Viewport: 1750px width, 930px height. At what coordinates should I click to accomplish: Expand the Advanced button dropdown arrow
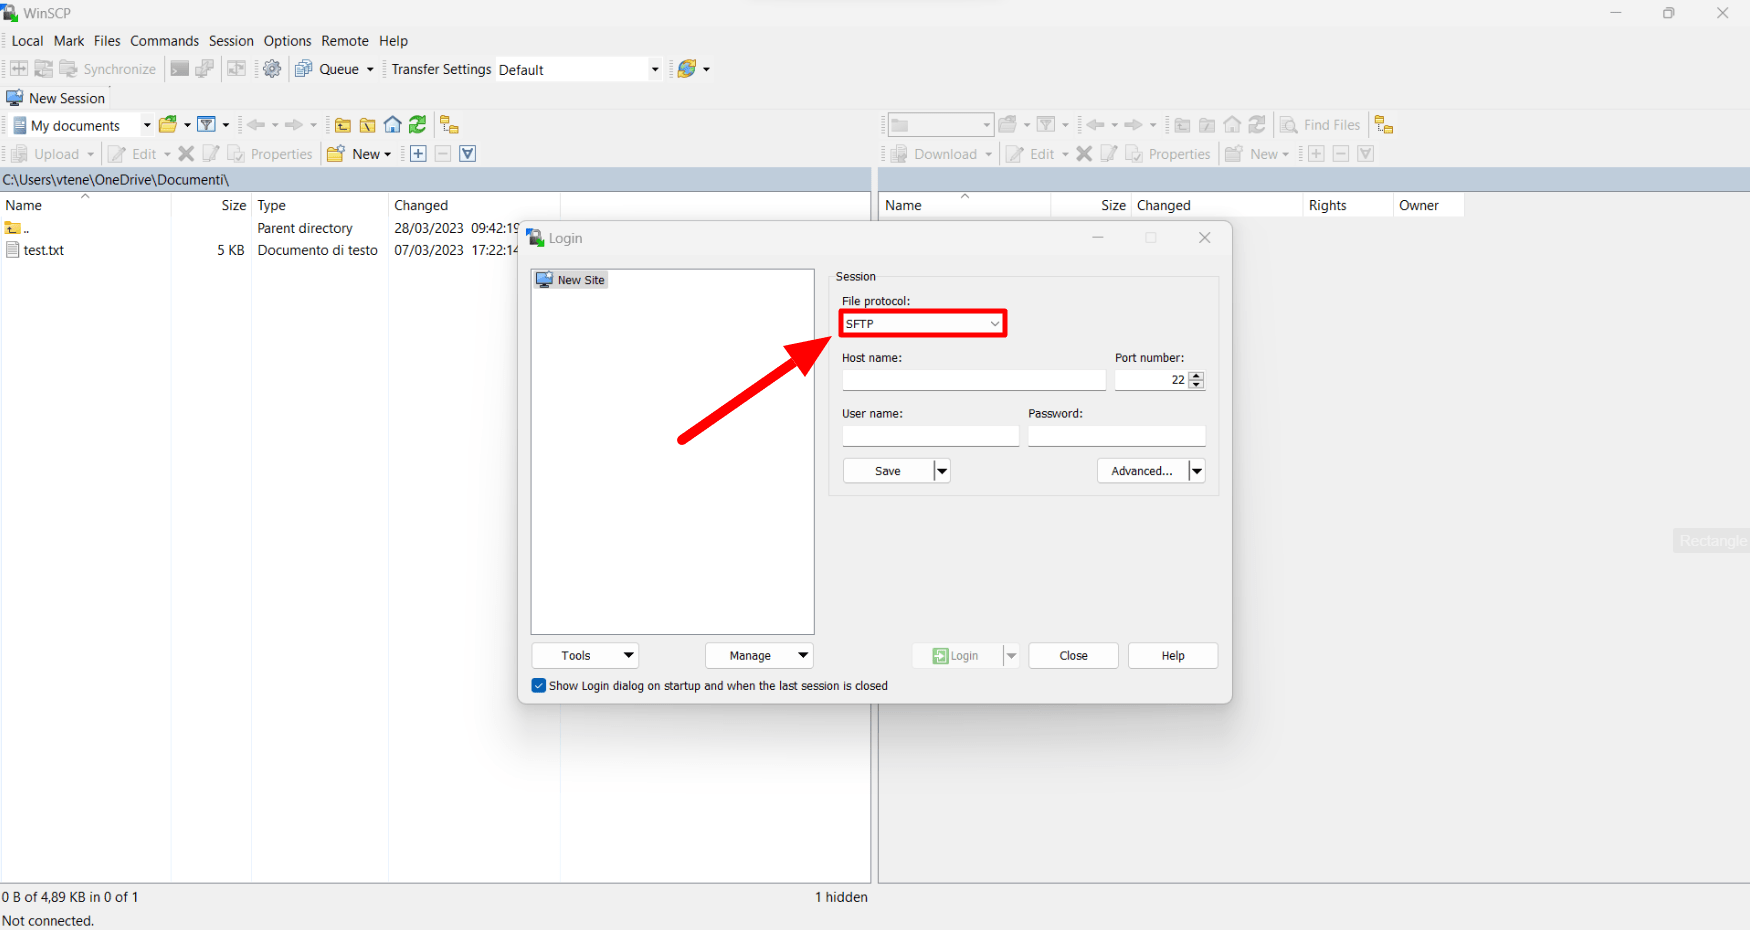click(1197, 471)
